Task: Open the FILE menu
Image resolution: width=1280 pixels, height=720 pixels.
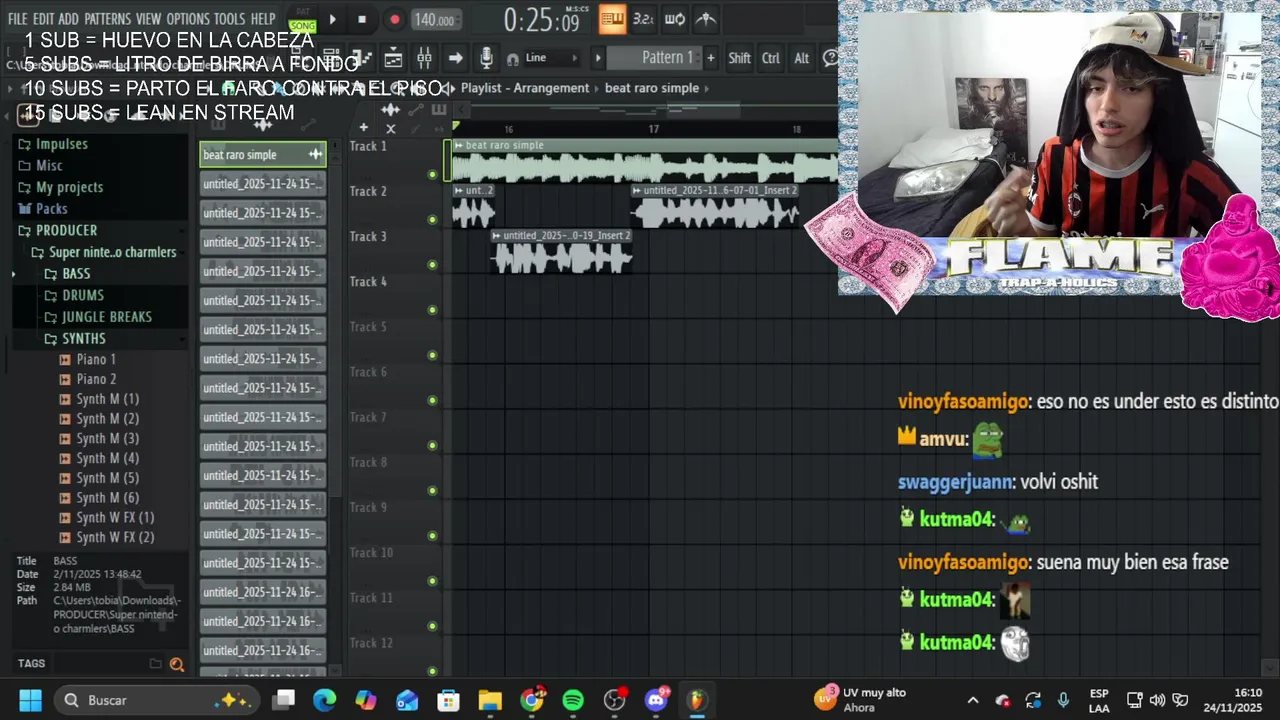Action: tap(17, 19)
